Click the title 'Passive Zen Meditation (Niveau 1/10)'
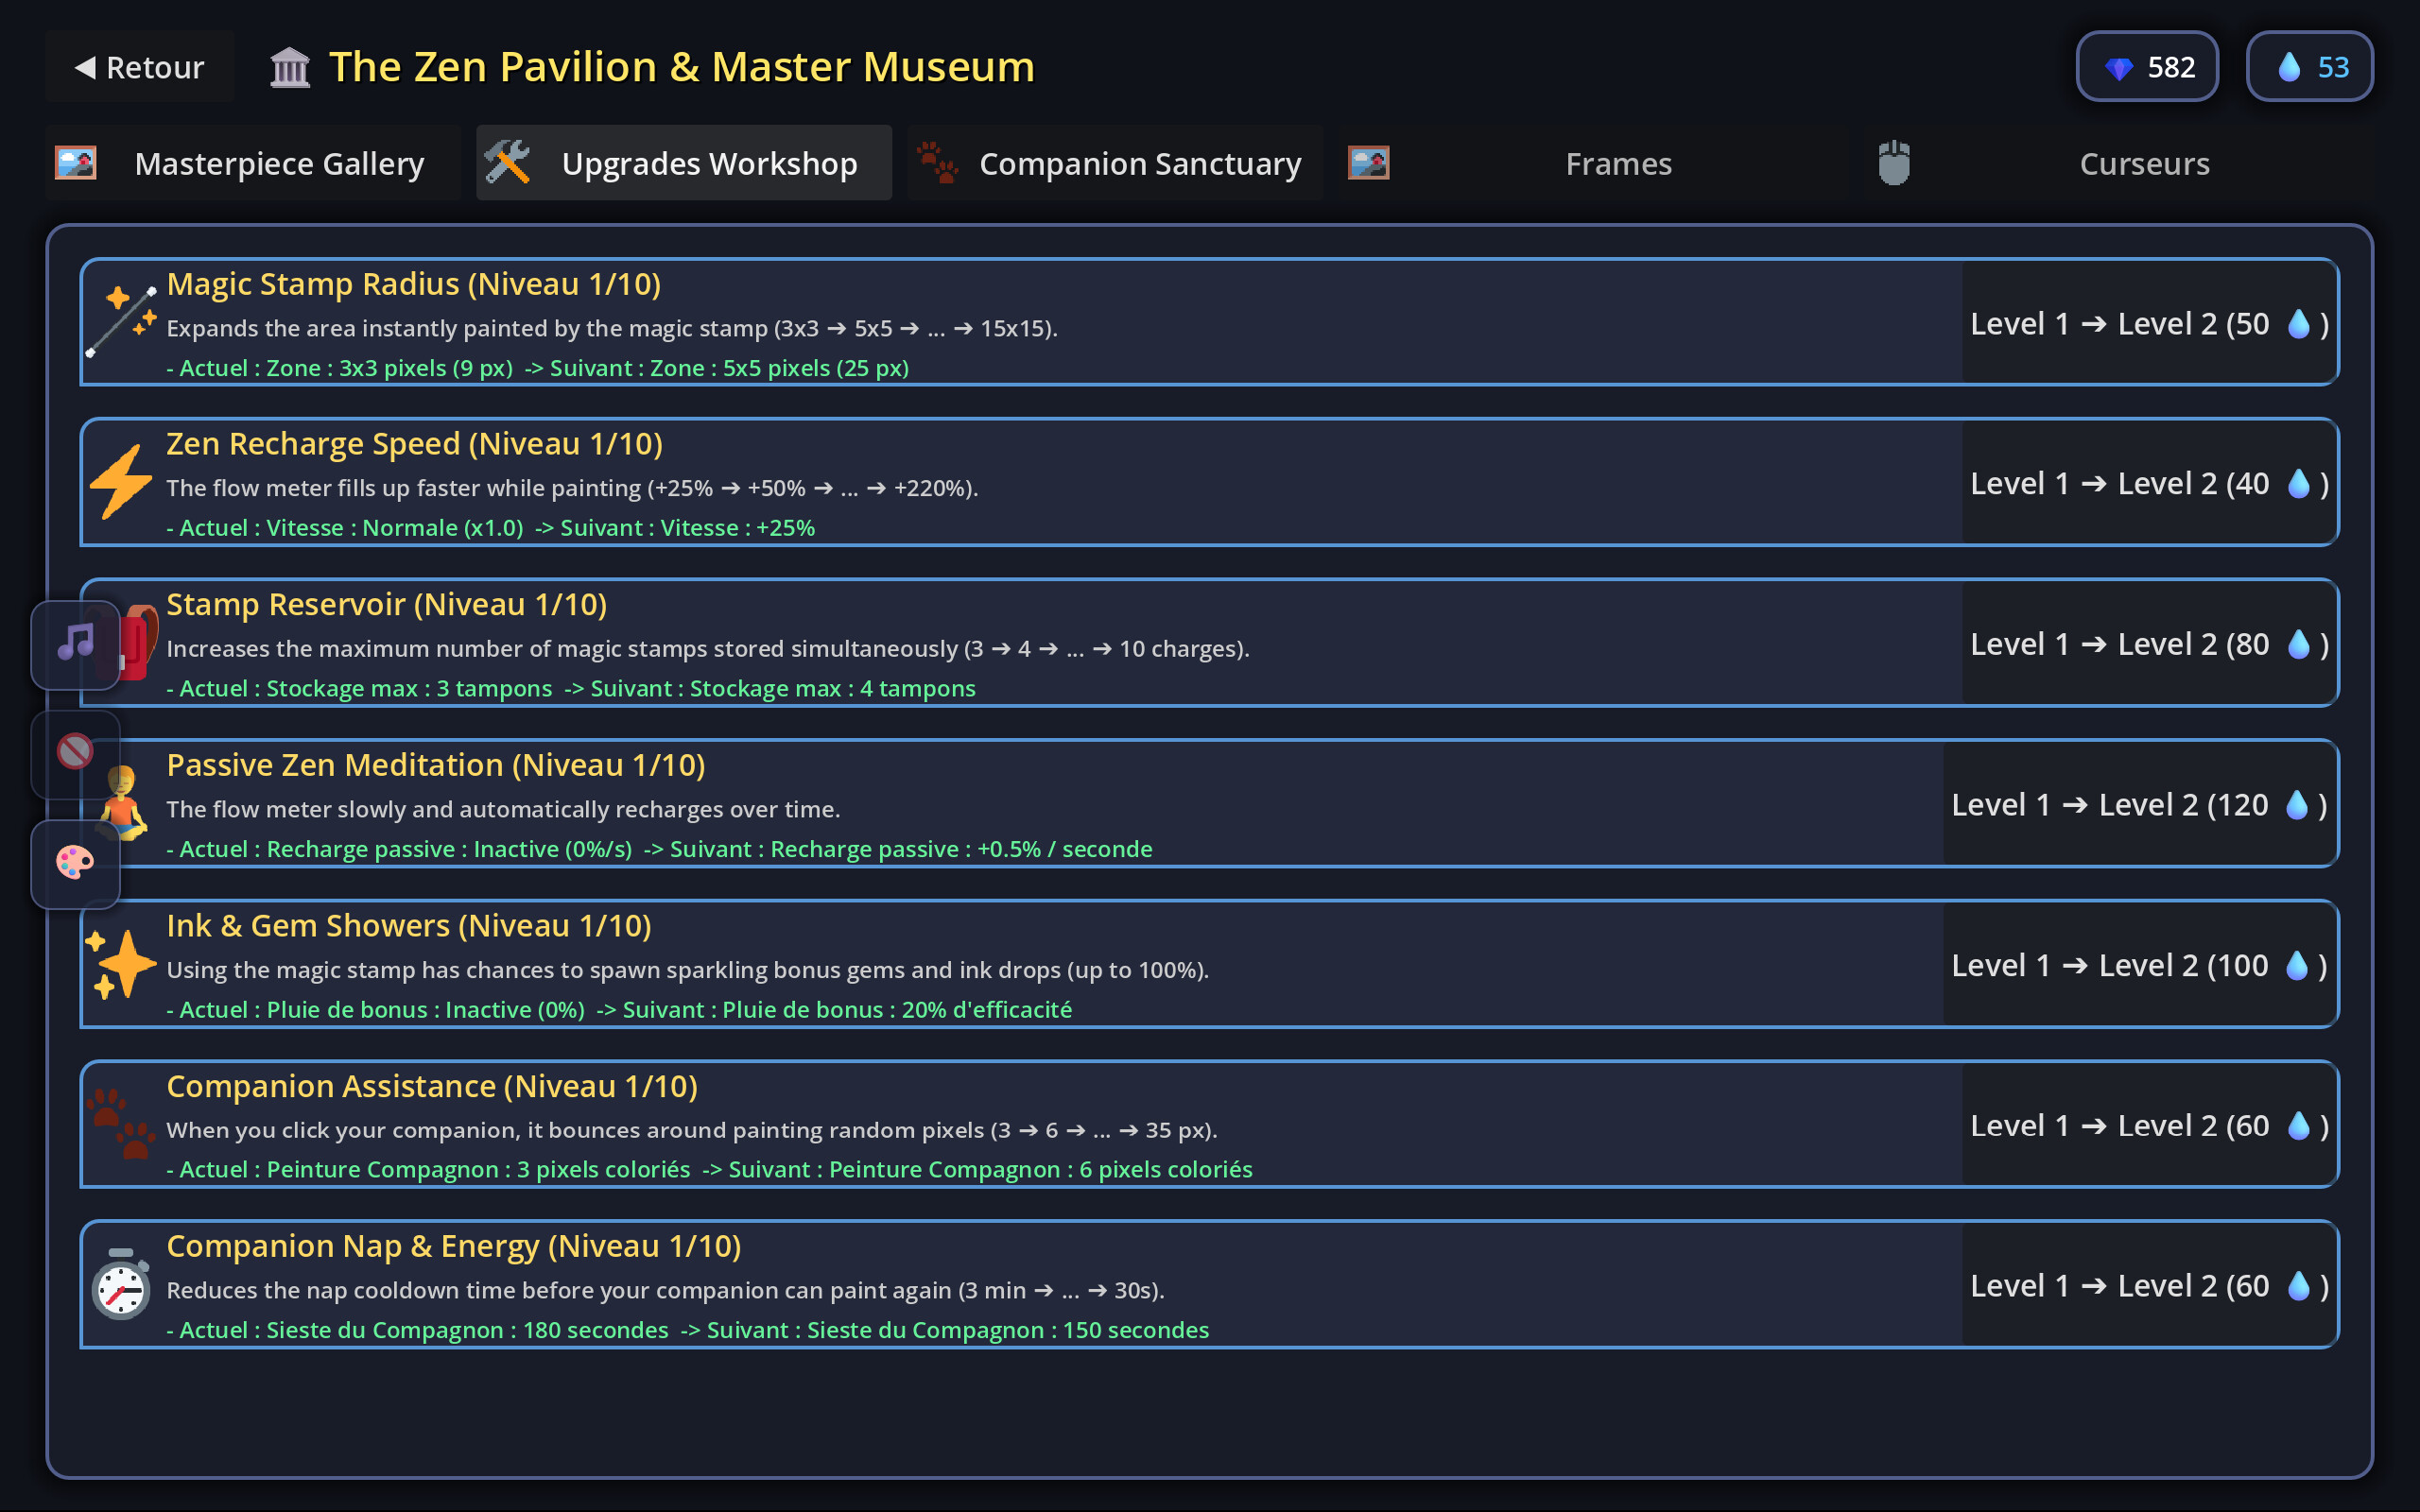The height and width of the screenshot is (1512, 2420). pyautogui.click(x=436, y=765)
